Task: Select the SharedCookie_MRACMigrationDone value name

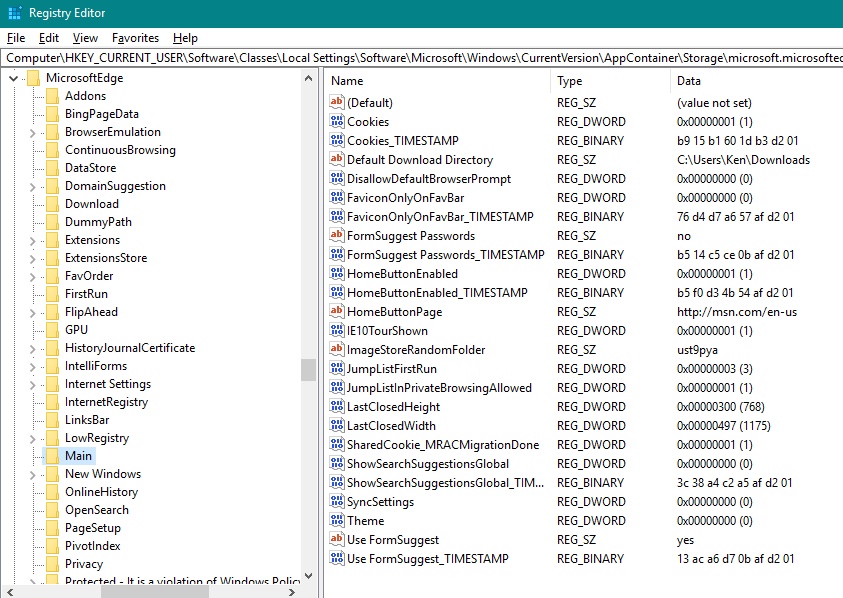Action: tap(443, 445)
